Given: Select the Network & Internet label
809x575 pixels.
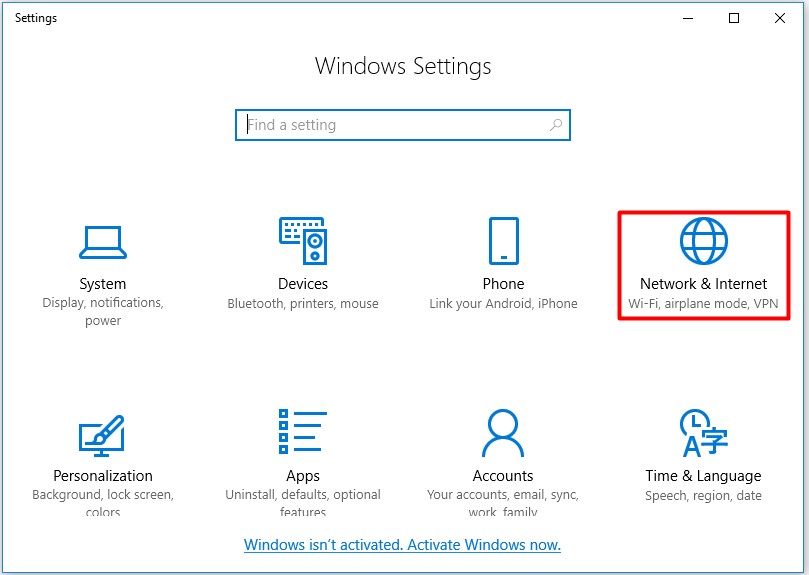Looking at the screenshot, I should tap(703, 284).
